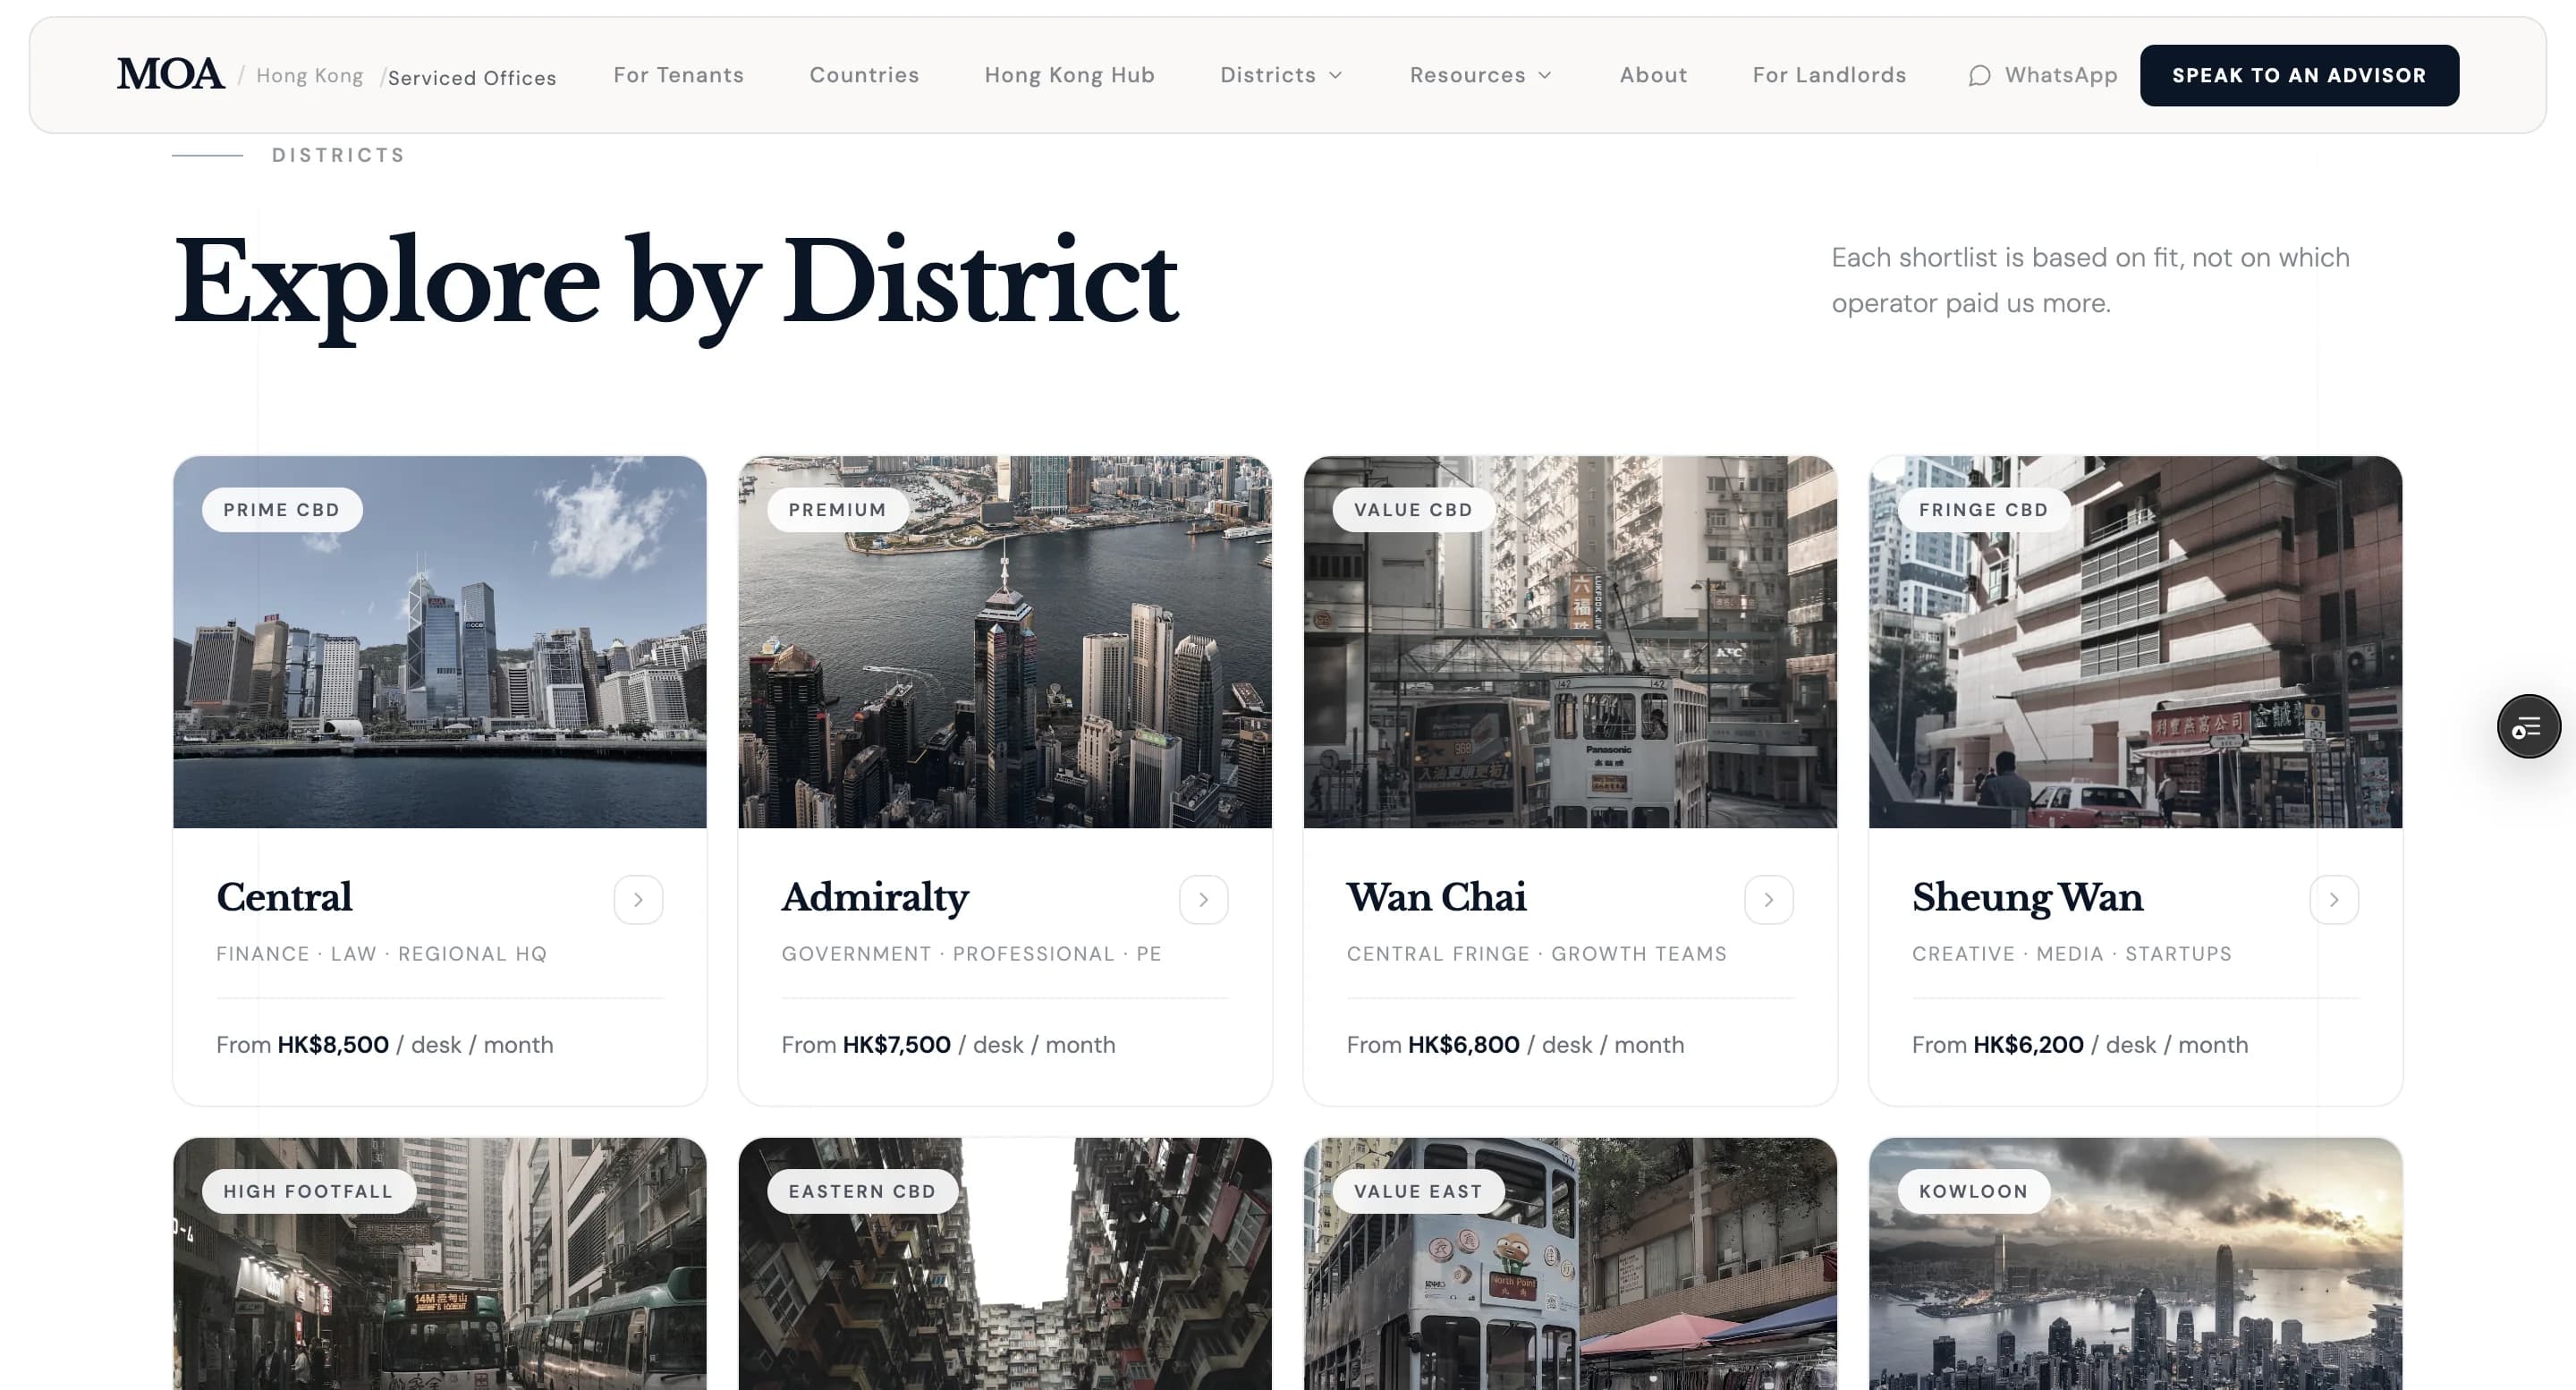Click the WhatsApp chat bubble icon
This screenshot has width=2576, height=1390.
1979,76
